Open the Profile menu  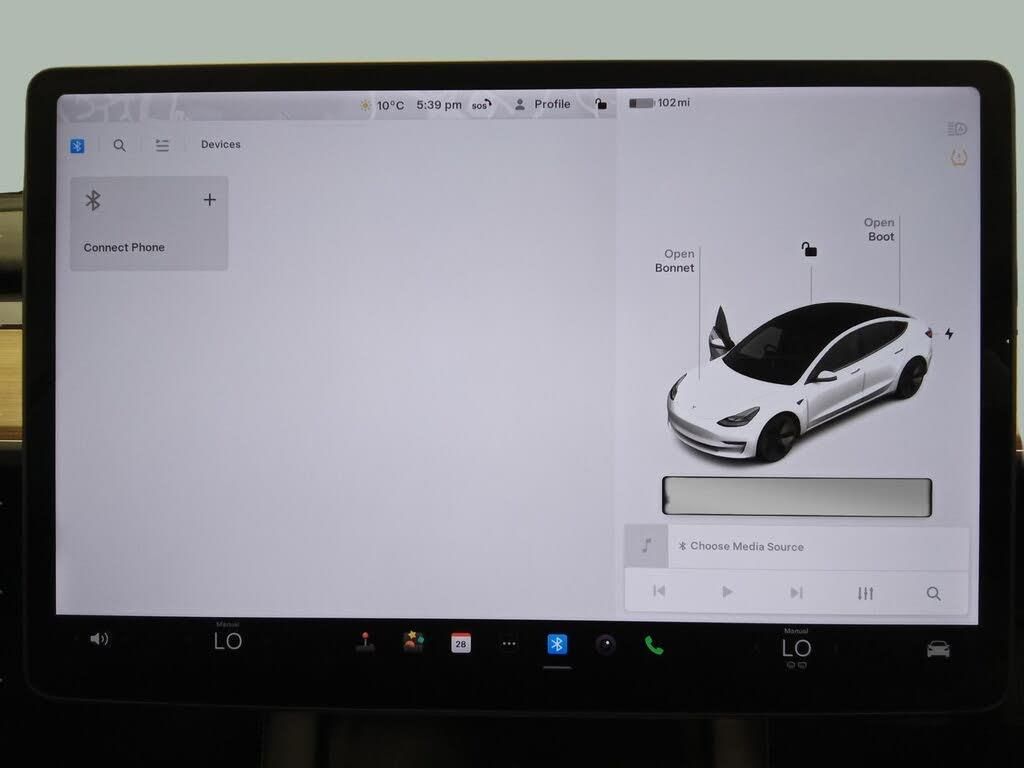543,104
